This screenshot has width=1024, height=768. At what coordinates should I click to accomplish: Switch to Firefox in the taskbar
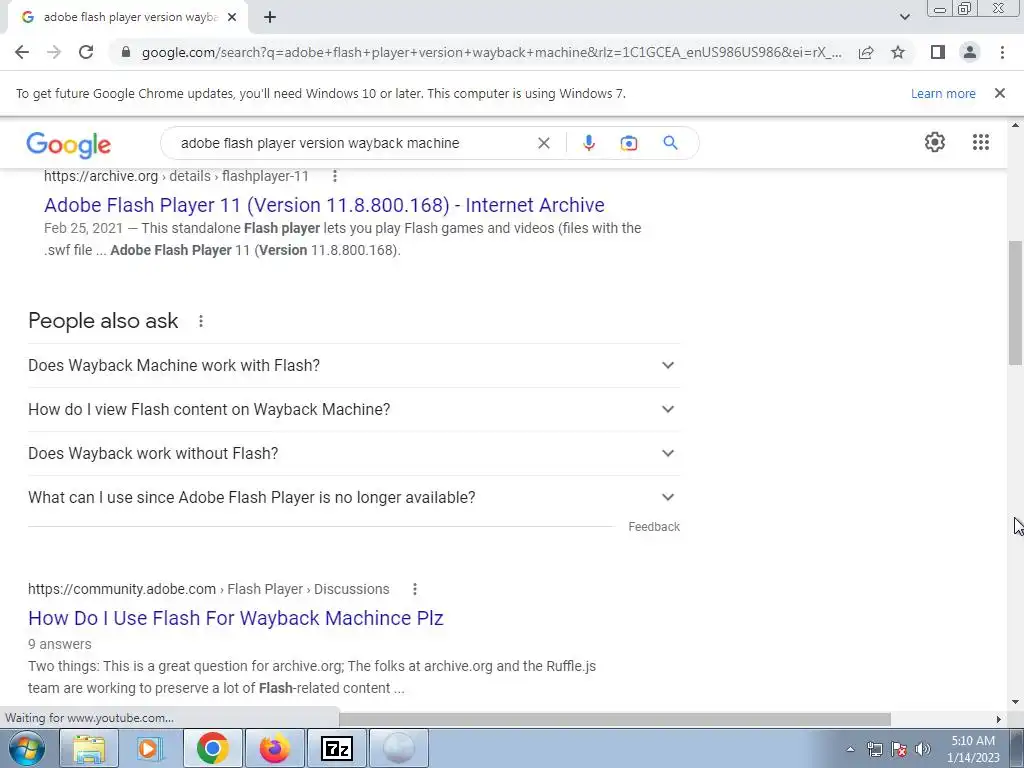274,748
